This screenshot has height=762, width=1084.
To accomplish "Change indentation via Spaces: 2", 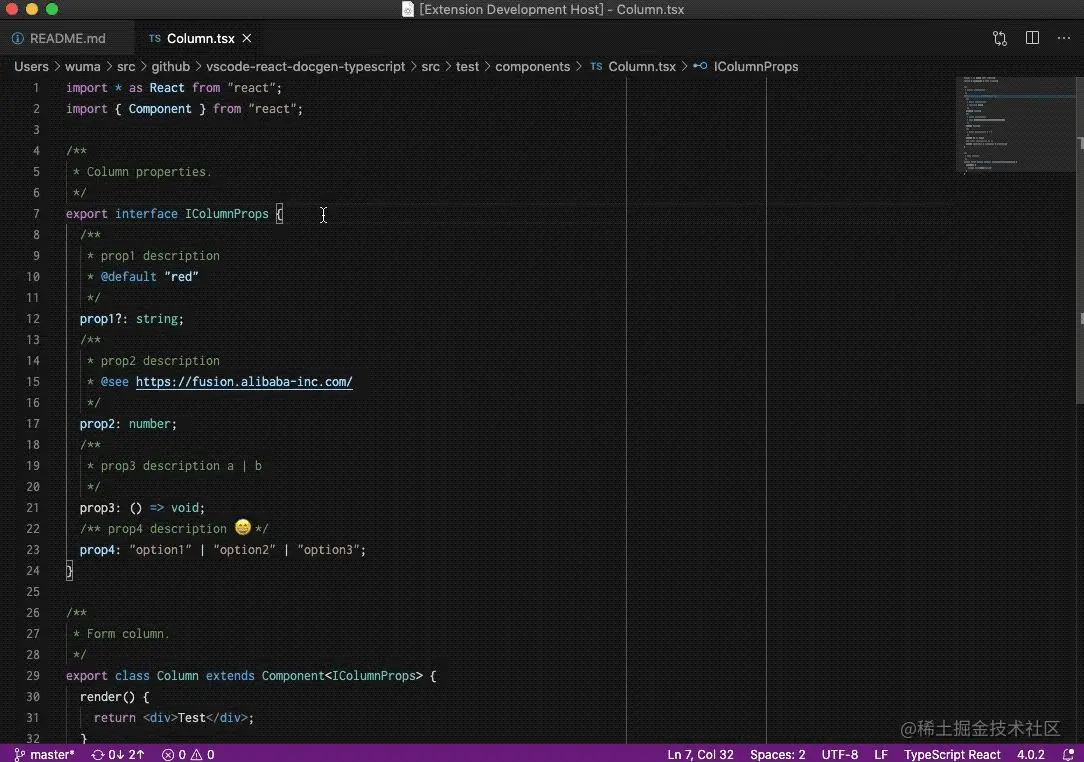I will pos(778,754).
